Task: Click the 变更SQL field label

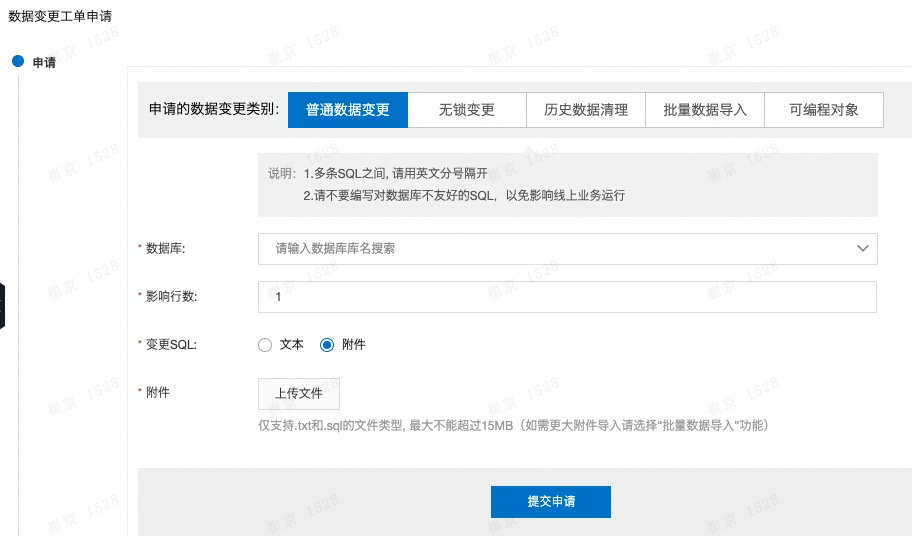Action: pyautogui.click(x=171, y=345)
